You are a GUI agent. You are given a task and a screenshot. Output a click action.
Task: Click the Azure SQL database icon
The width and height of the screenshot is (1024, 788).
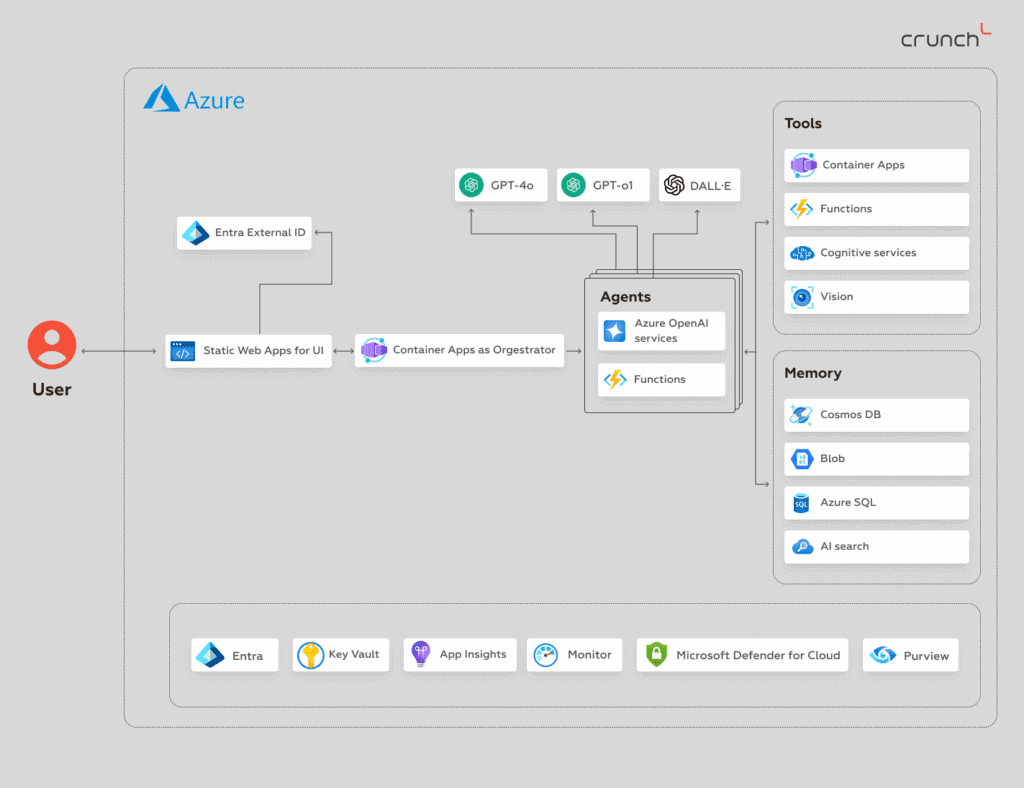click(x=801, y=503)
